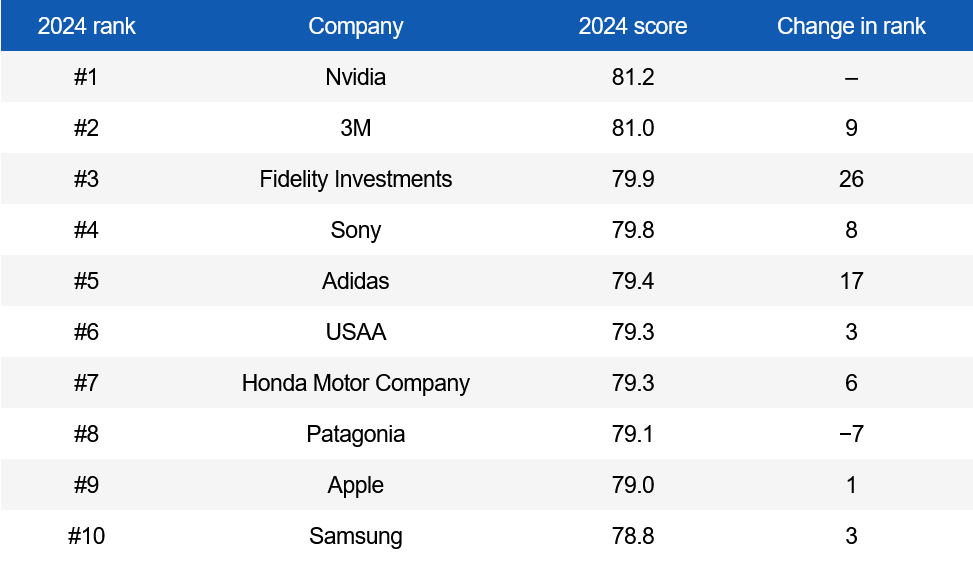
Task: Select the Patagonia company cell
Action: click(x=356, y=434)
